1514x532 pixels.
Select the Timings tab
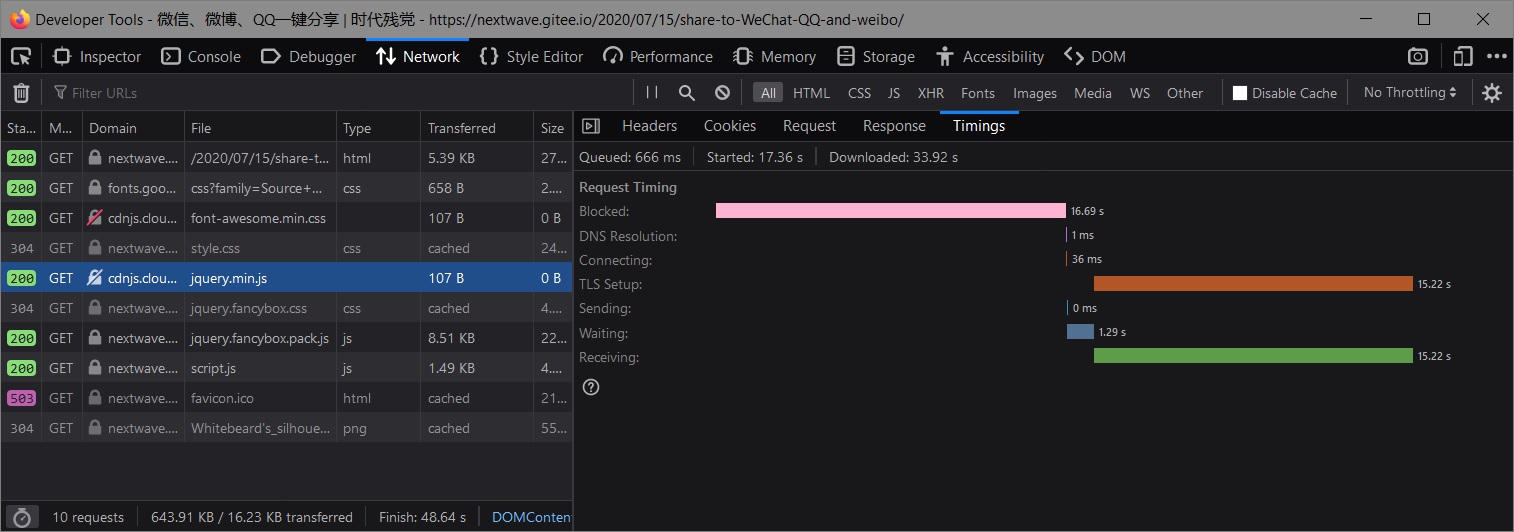pos(979,126)
